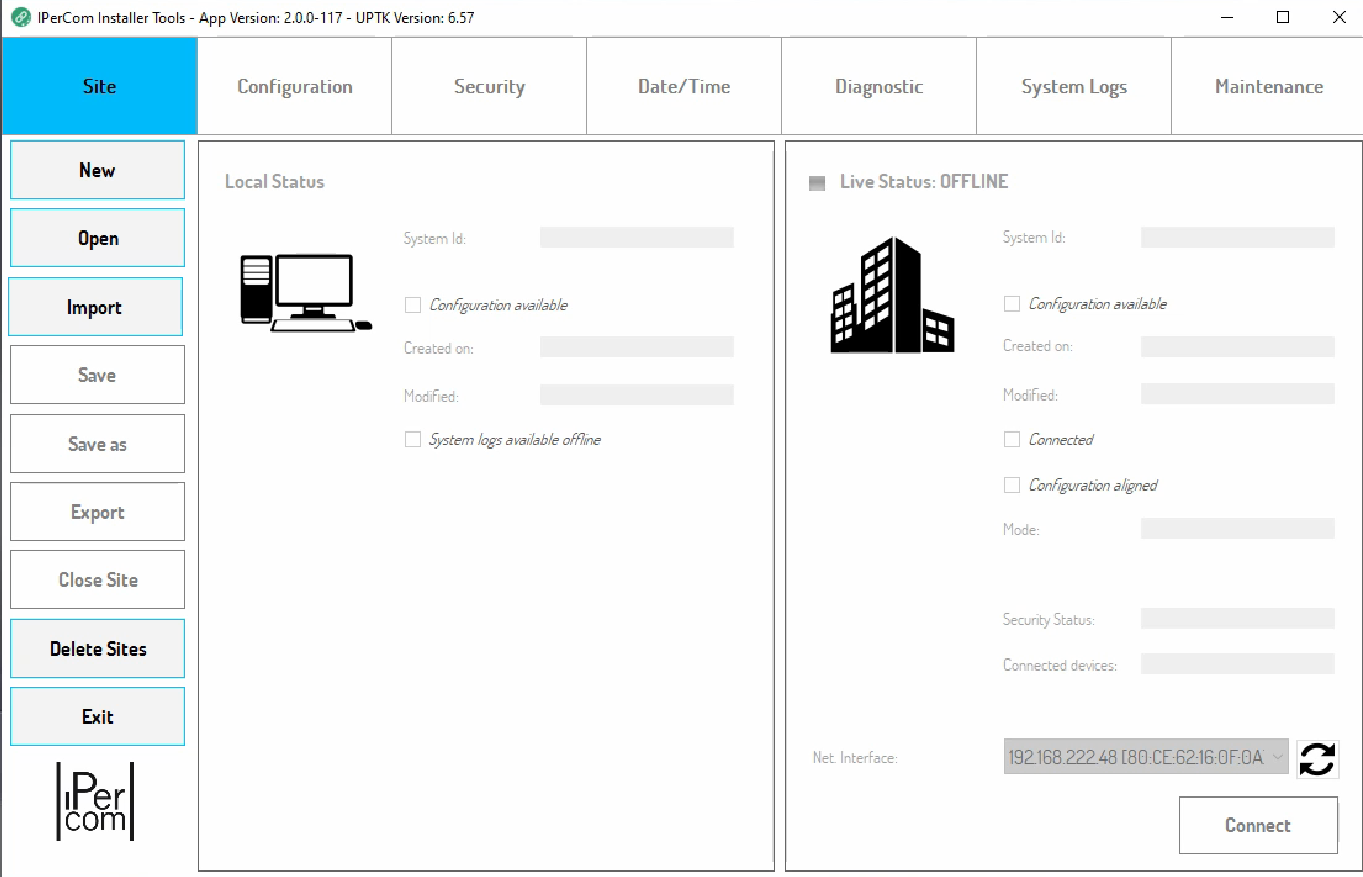Switch to the Configuration tab

(x=294, y=86)
